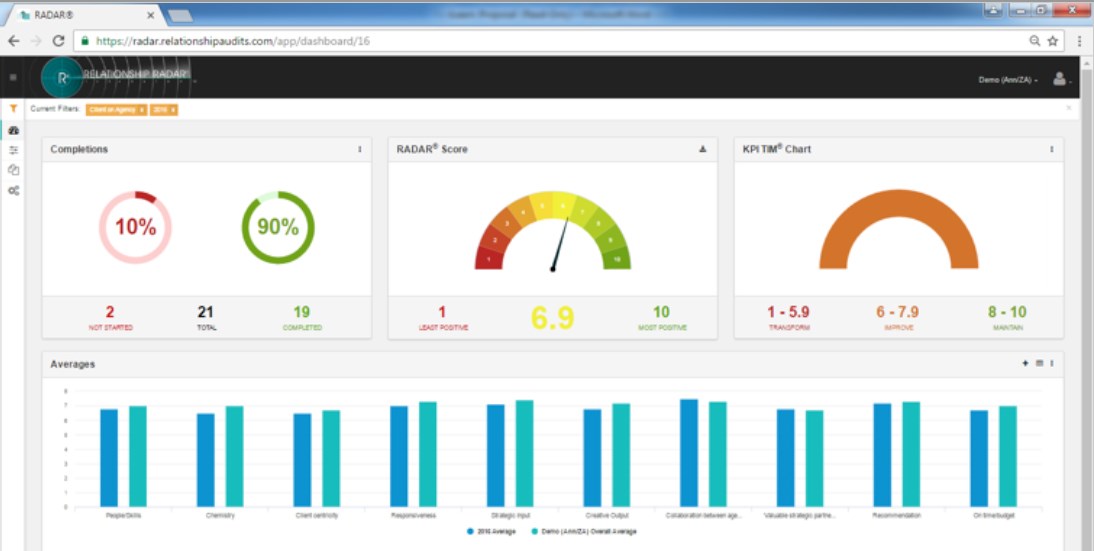Click the People/Skills 2016 average bar
Viewport: 1094px width, 551px height.
coord(109,458)
